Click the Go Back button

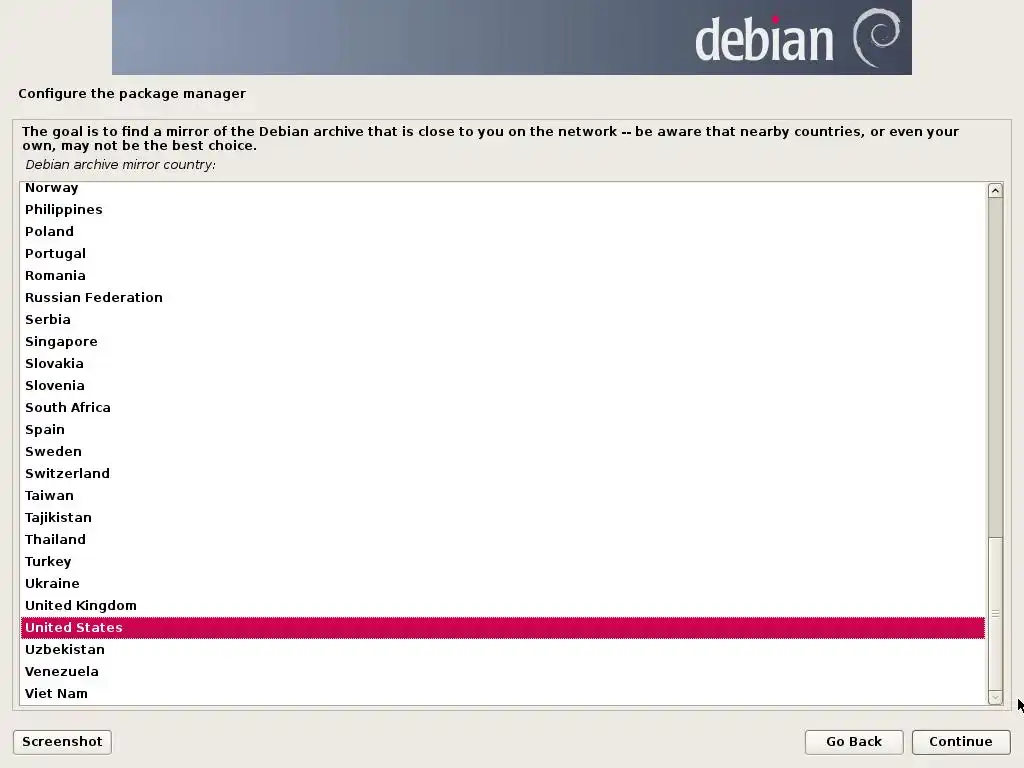pyautogui.click(x=854, y=742)
